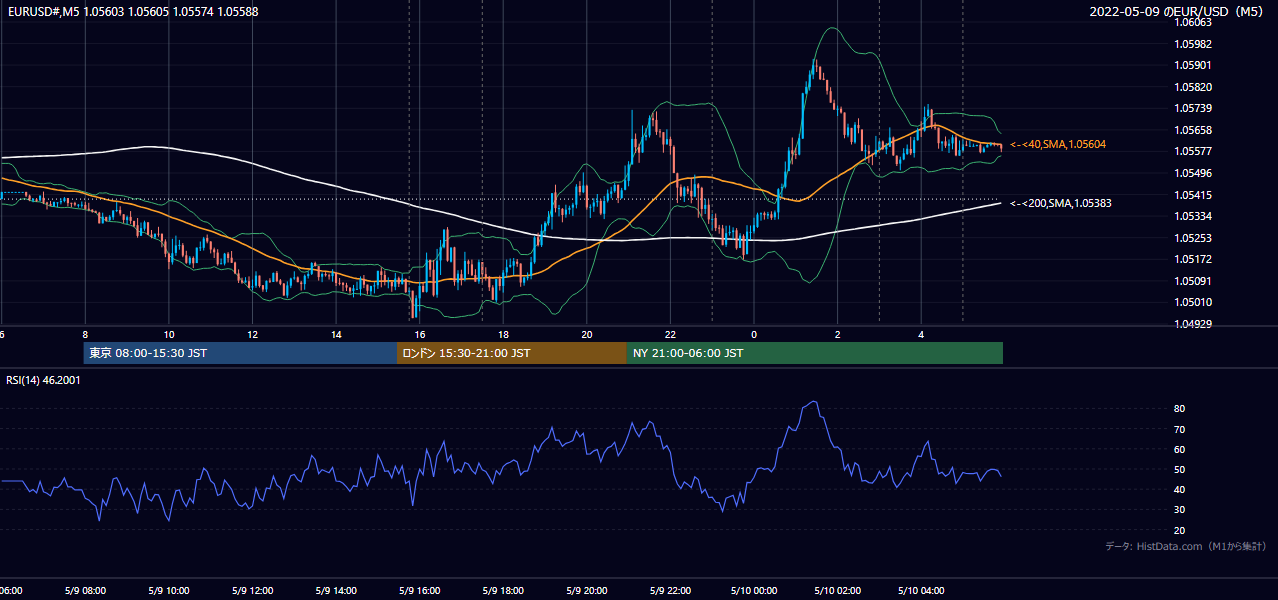This screenshot has height=600, width=1278.
Task: Click price axis value 1.05010
Action: pos(1193,302)
